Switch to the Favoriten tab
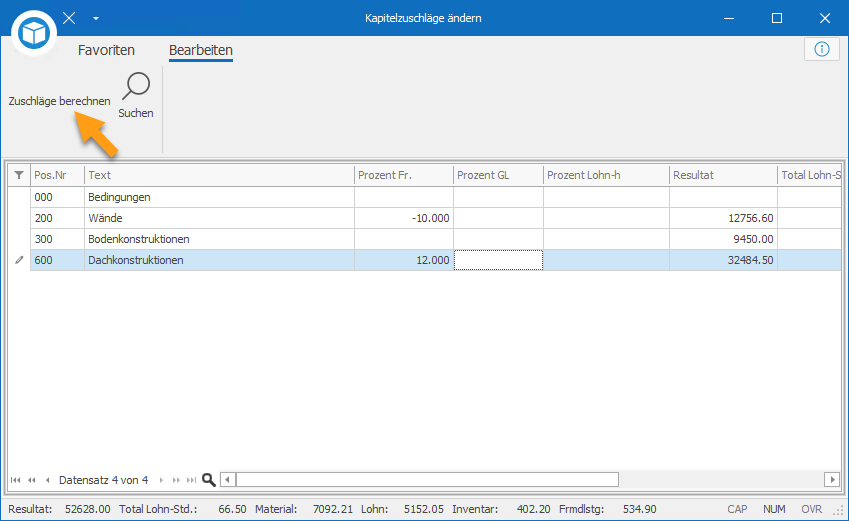Screen dimensions: 849x521 coord(106,50)
